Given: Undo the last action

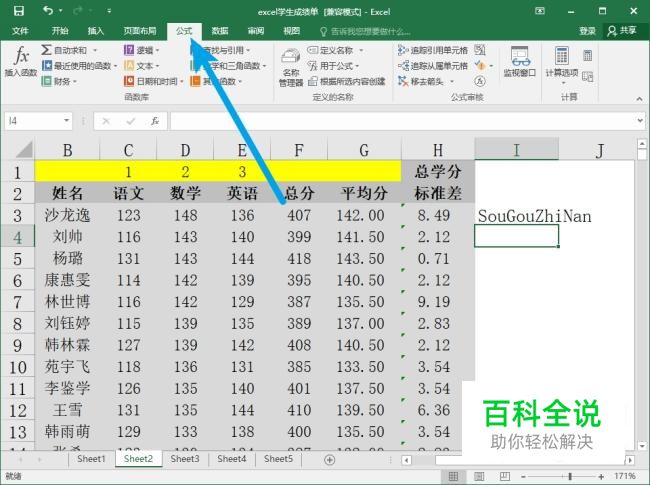Looking at the screenshot, I should (x=48, y=11).
